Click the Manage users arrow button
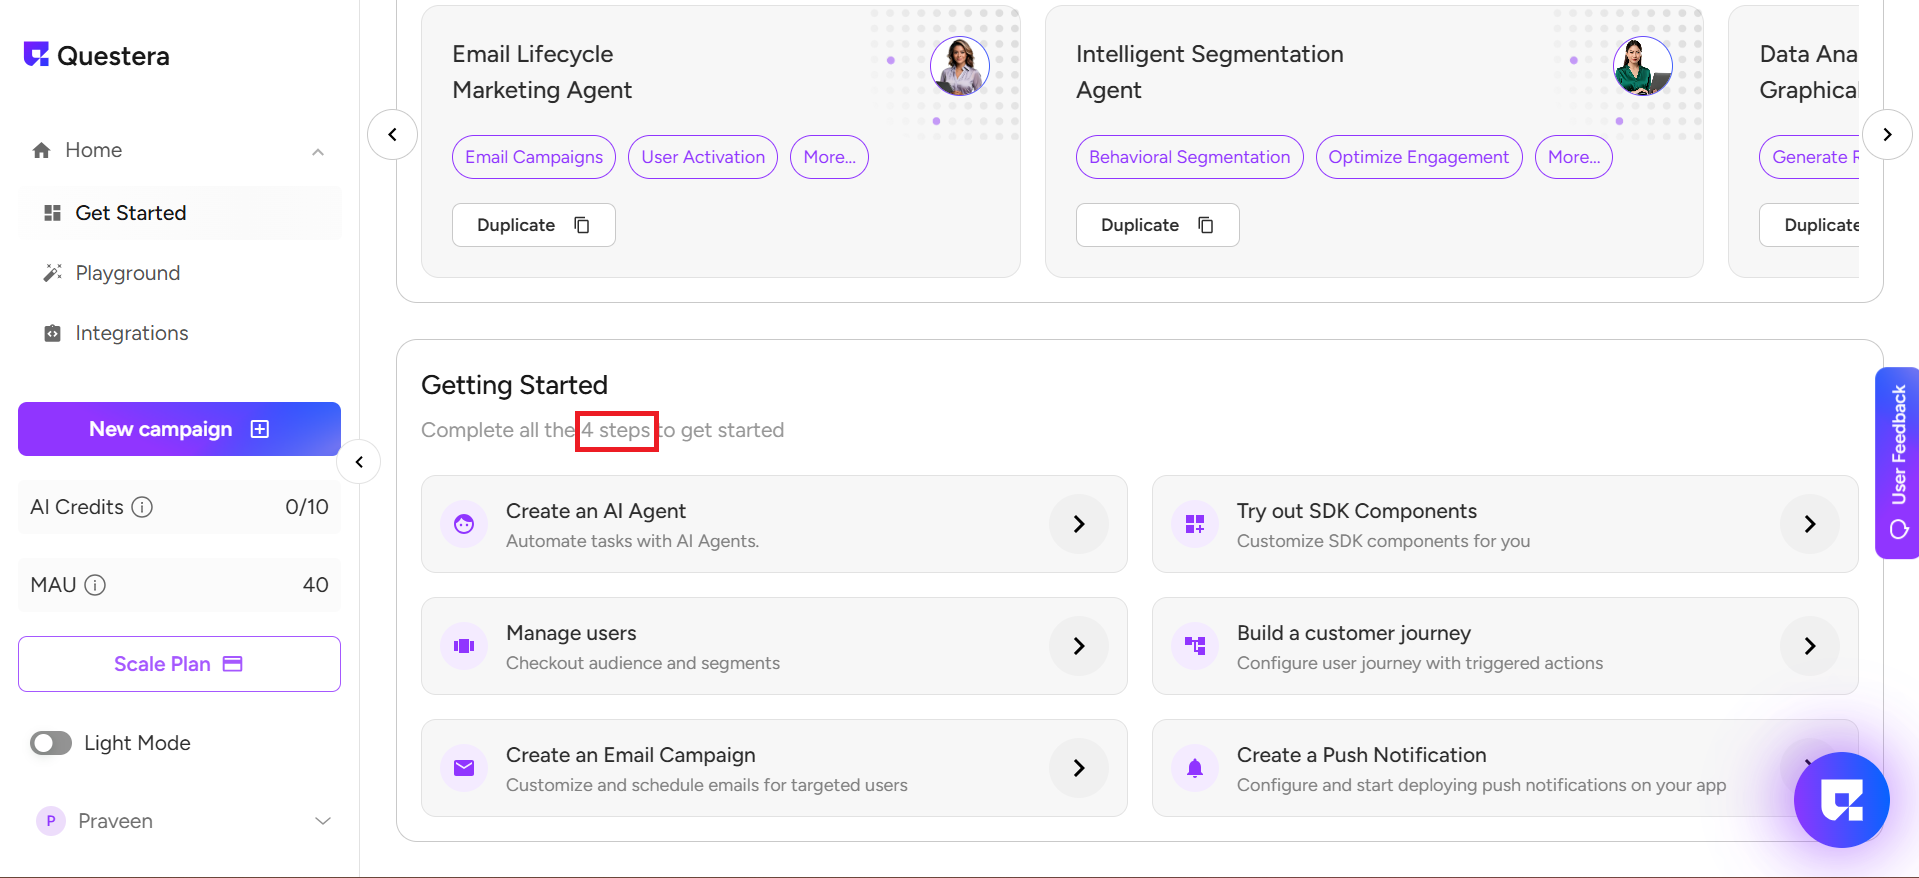Viewport: 1919px width, 878px height. pos(1078,646)
